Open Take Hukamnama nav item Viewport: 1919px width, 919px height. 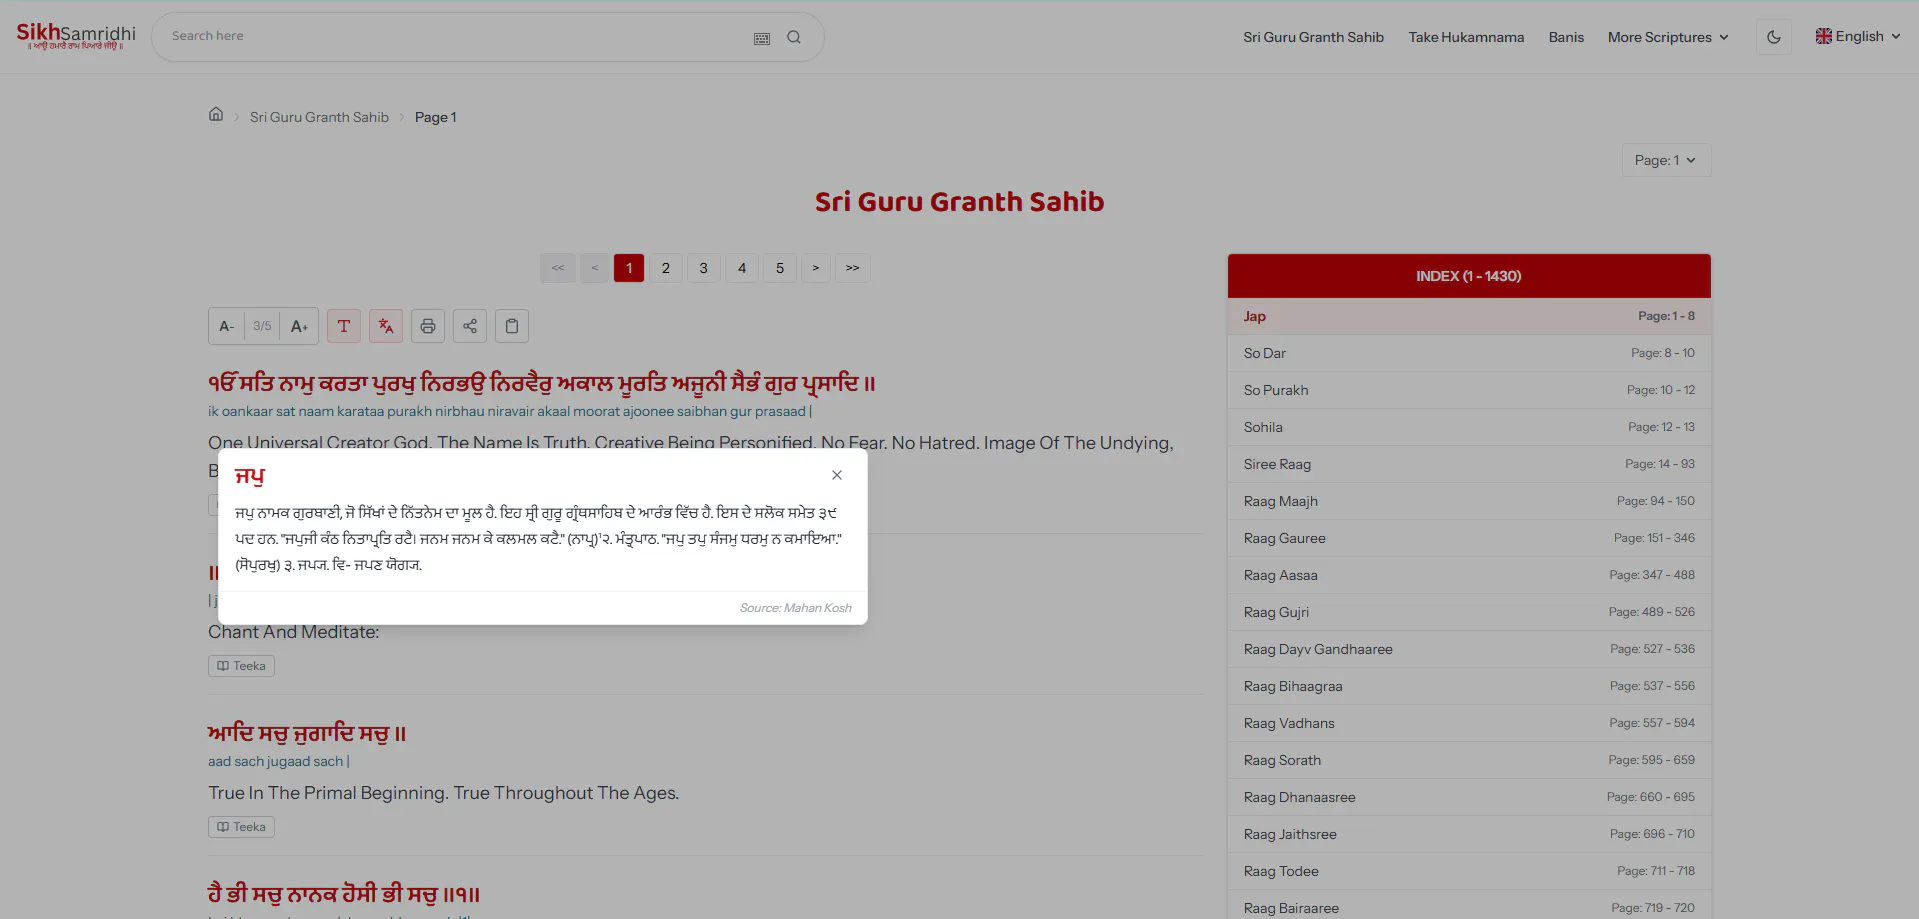pos(1466,37)
